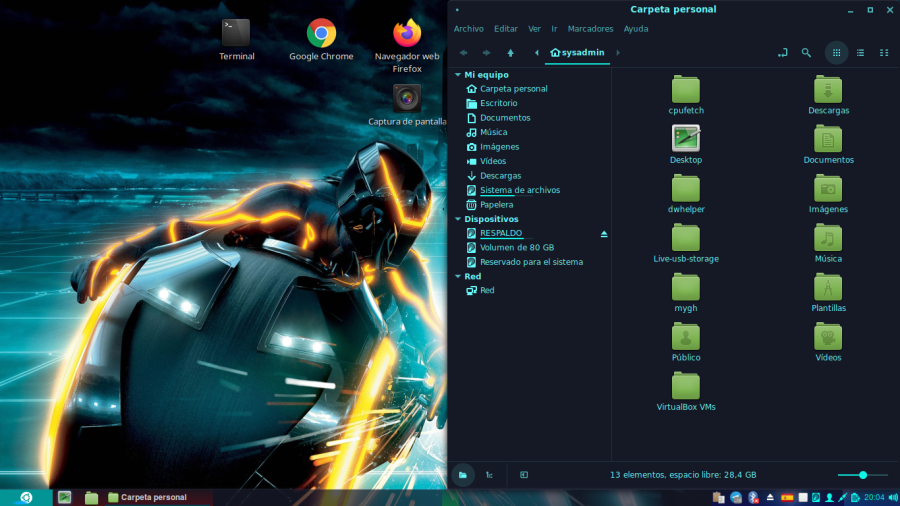Screen dimensions: 900x506
Task: Open the Marcadores menu
Action: coord(590,29)
